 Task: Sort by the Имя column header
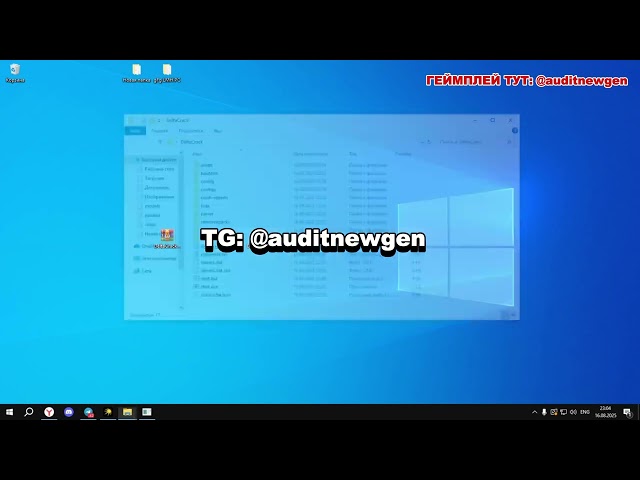point(197,154)
